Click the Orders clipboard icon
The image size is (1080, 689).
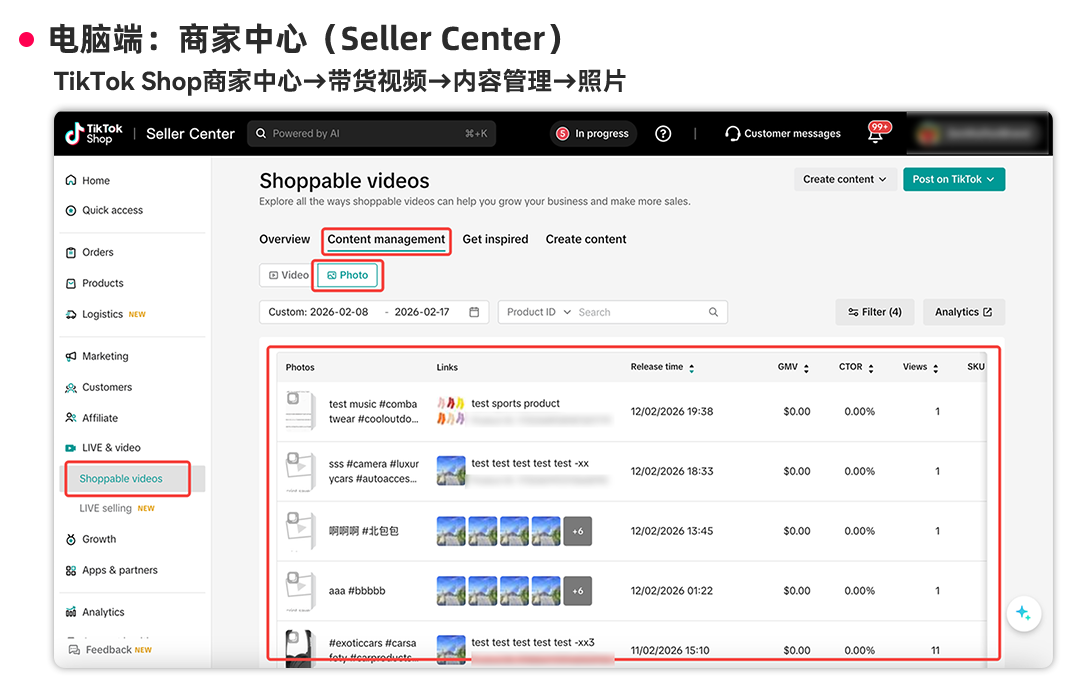(70, 252)
